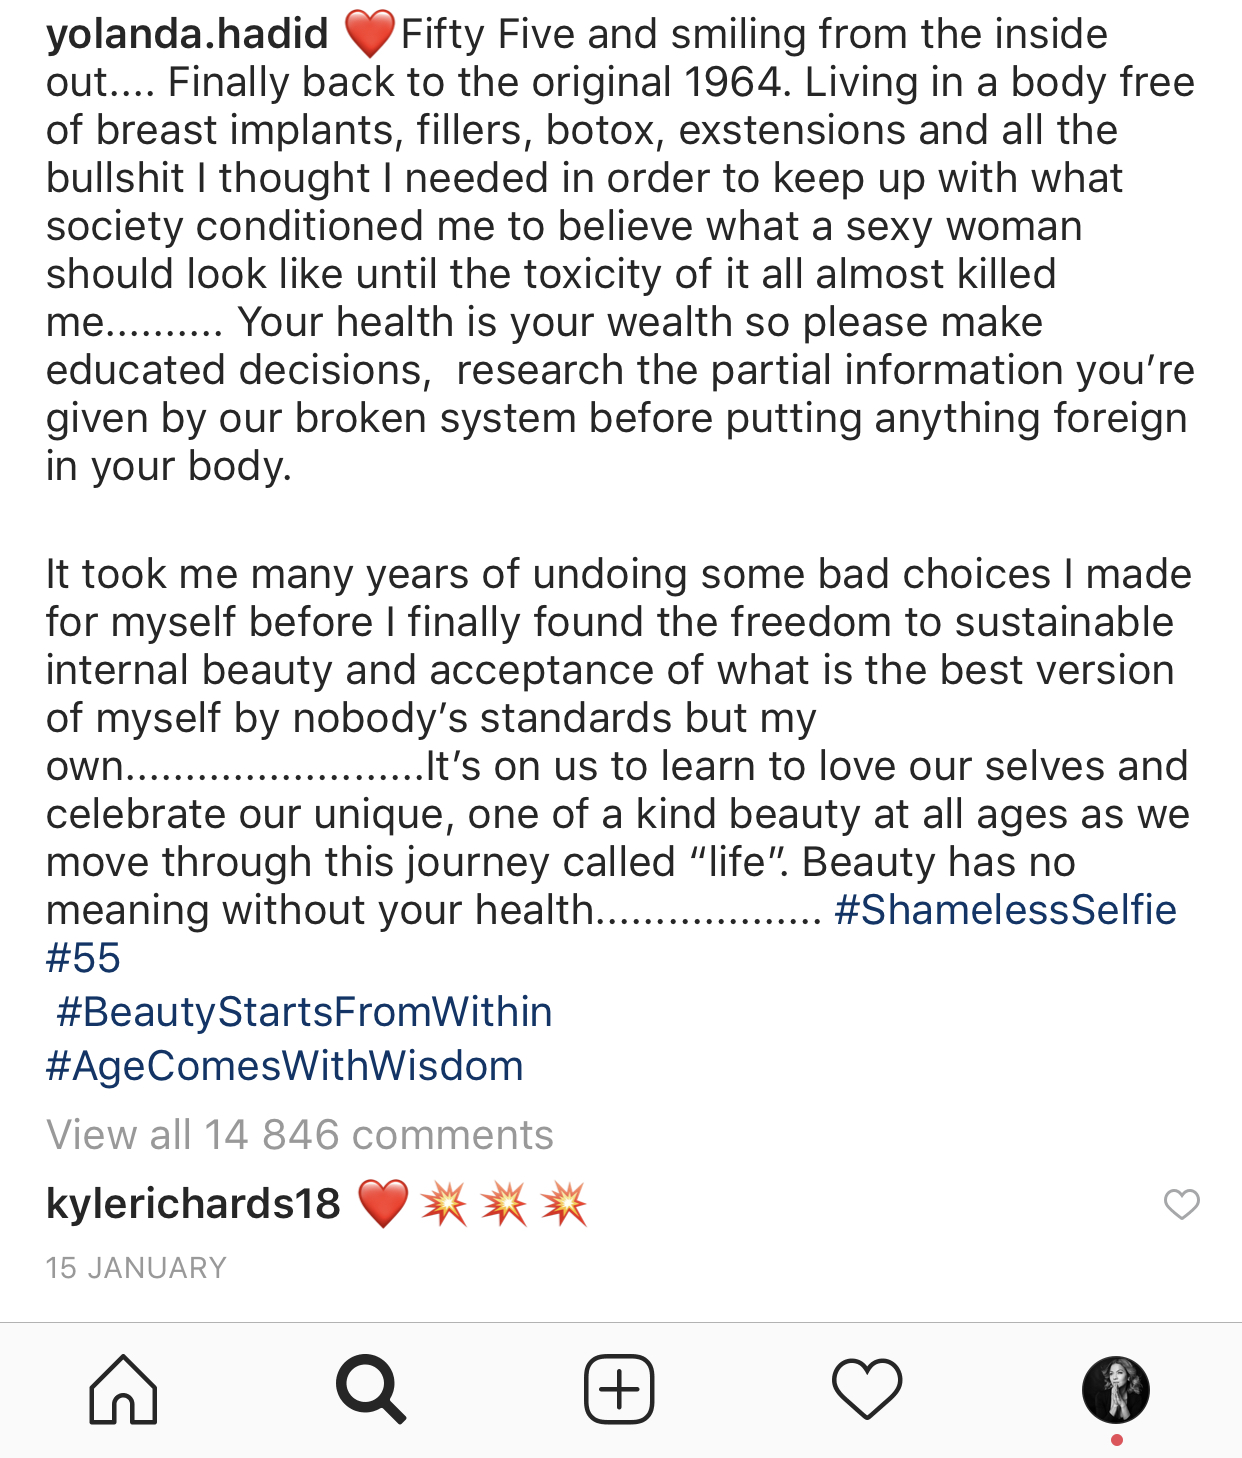Open the #AgeComesWithWisdom hashtag

(285, 1066)
